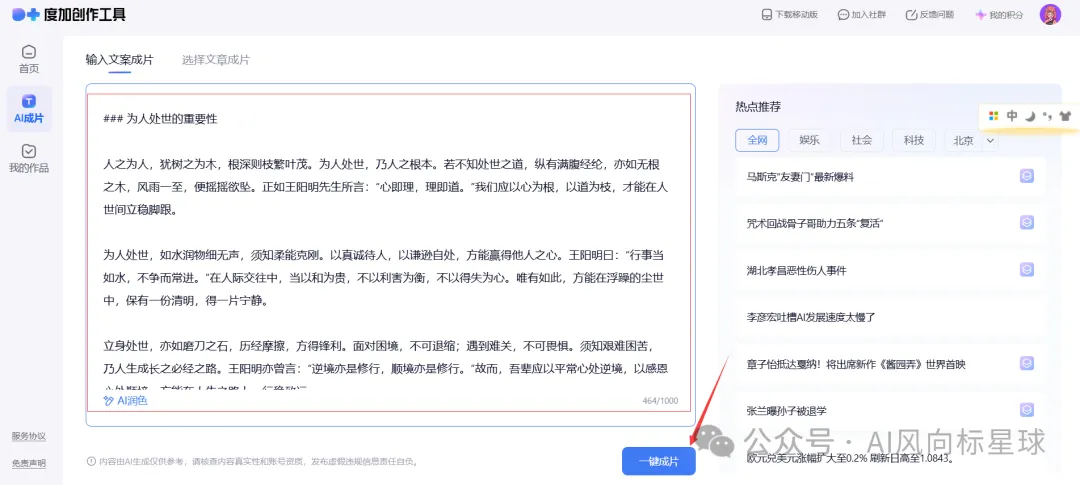The height and width of the screenshot is (485, 1080).
Task: Click the icon beside 张兰曝孙子被退学
Action: point(1026,410)
